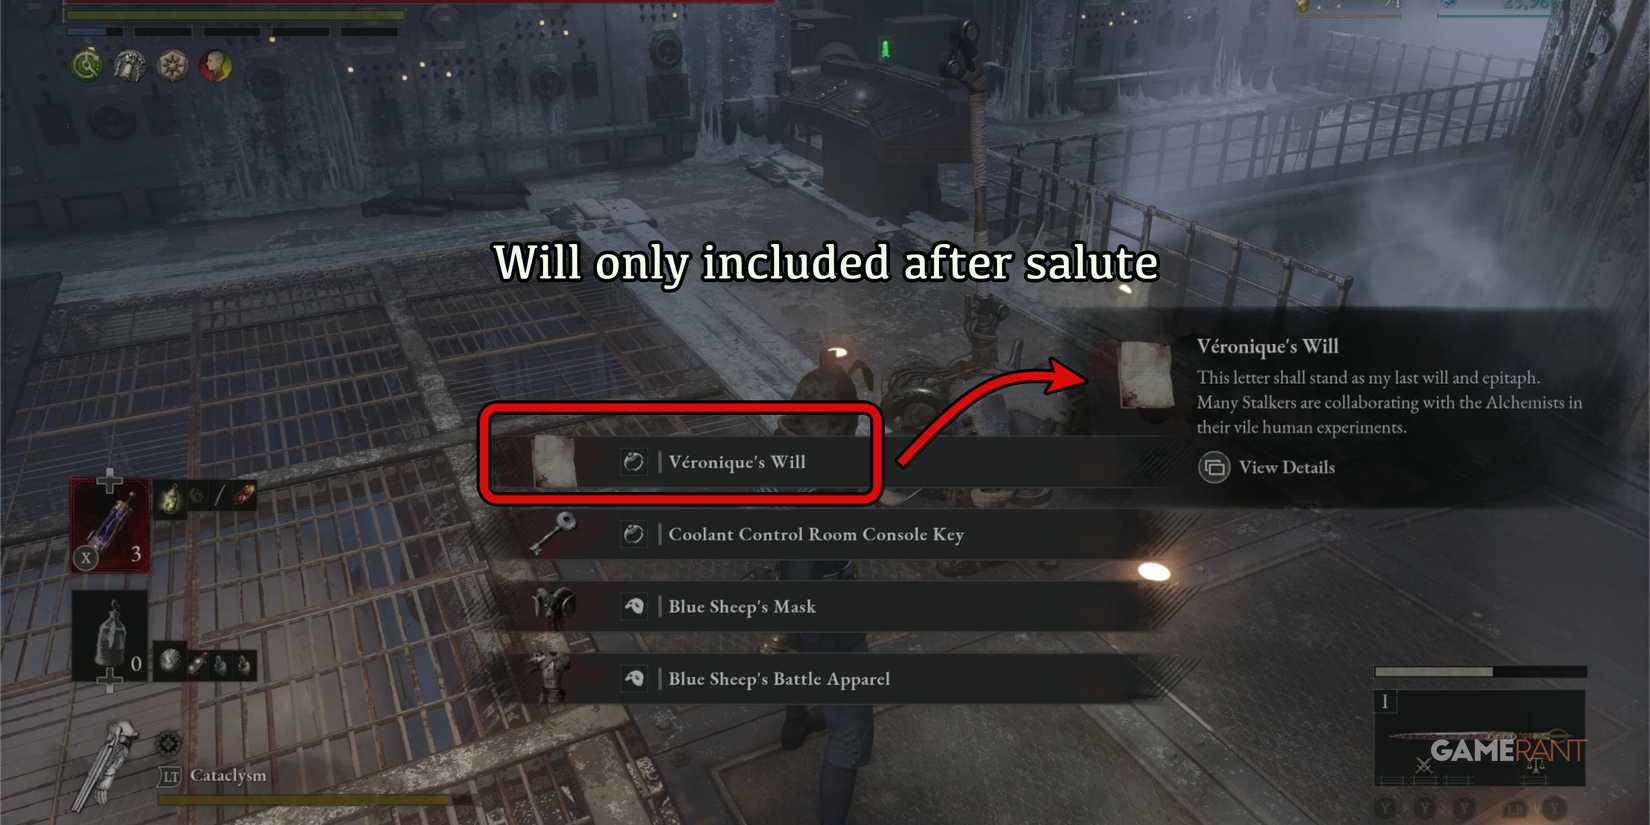
Task: Click the green swirl buff status icon
Action: (88, 66)
